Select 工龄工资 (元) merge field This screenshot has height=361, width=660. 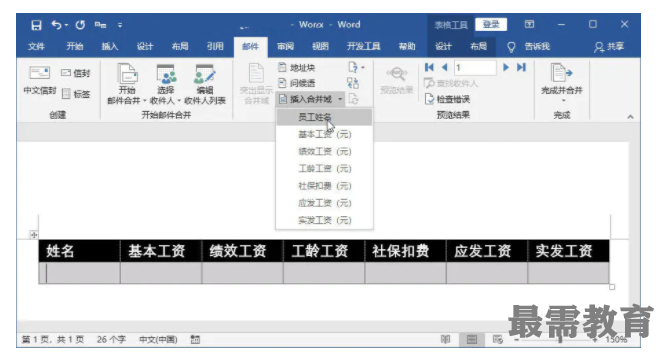click(x=324, y=169)
